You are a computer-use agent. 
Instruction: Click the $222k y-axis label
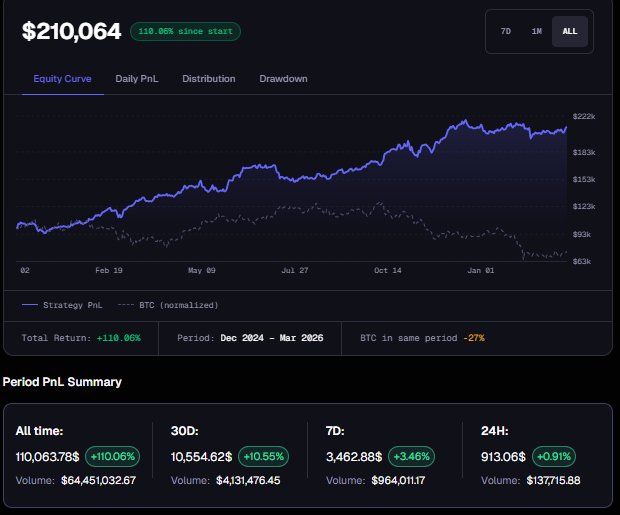click(584, 116)
